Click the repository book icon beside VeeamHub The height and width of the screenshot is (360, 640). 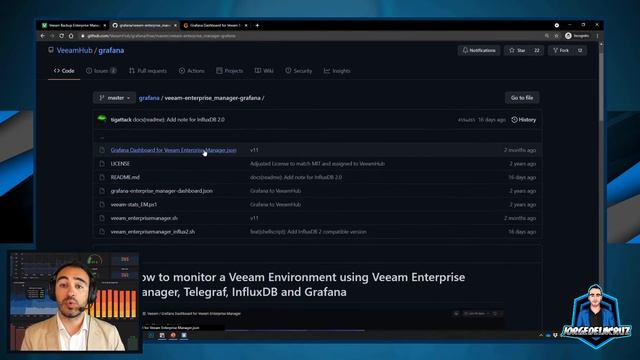pyautogui.click(x=51, y=50)
